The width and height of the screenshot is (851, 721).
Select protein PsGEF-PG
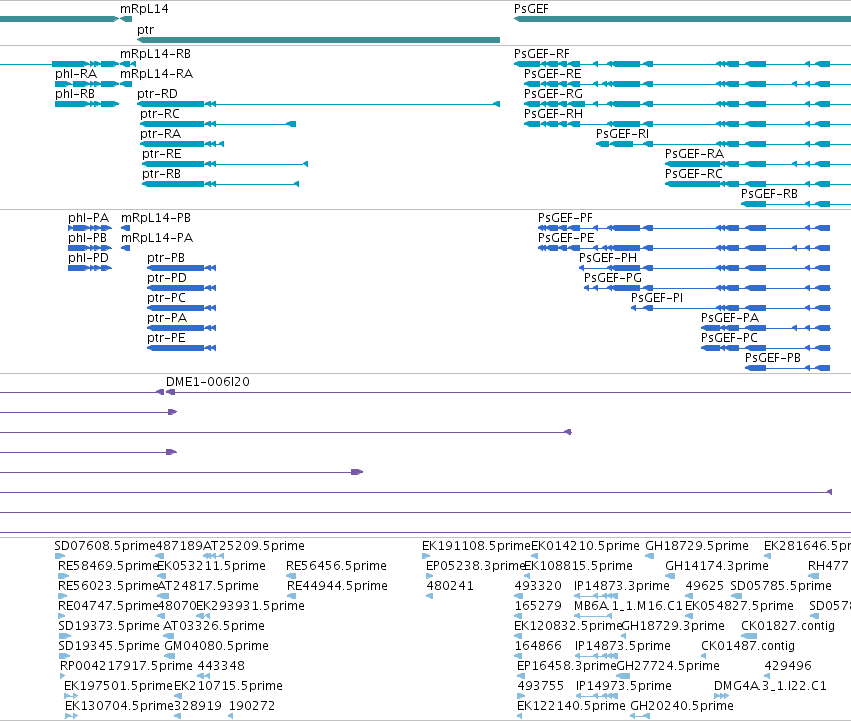pos(707,288)
